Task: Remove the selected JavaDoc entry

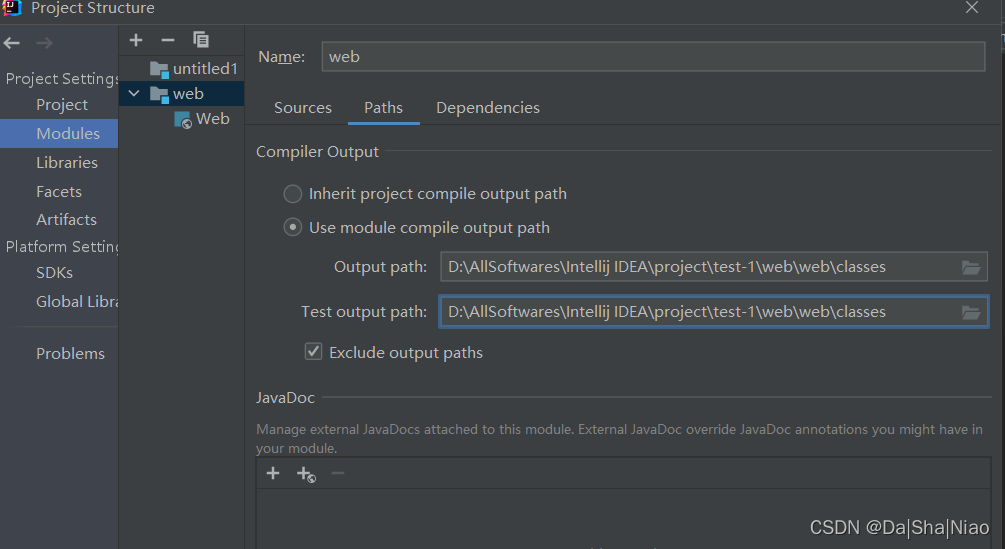Action: click(x=338, y=473)
